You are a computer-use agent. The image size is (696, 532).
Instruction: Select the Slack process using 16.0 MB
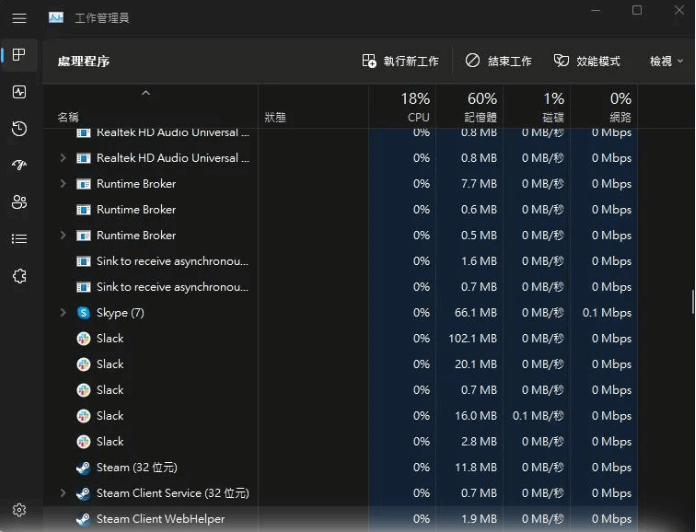[x=340, y=416]
